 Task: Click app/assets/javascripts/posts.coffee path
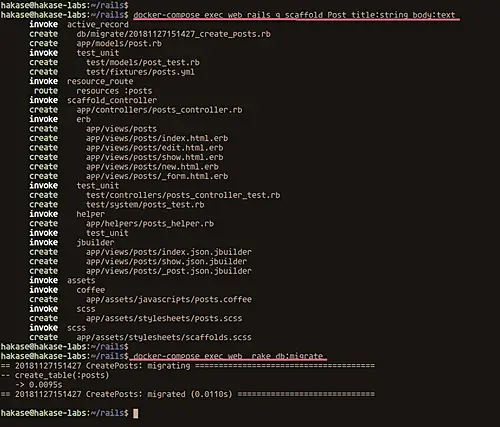[x=169, y=299]
